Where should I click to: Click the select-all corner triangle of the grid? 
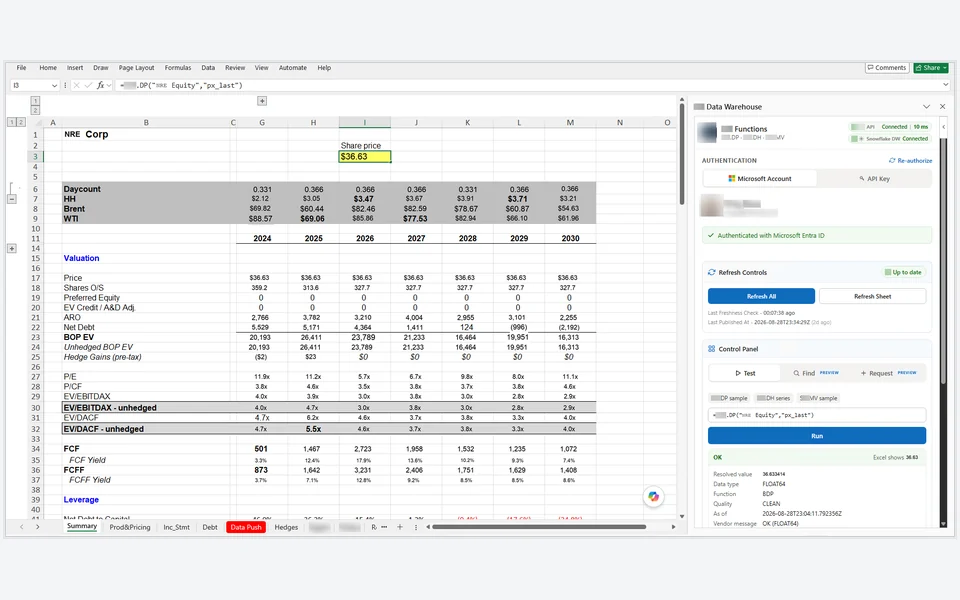click(36, 122)
